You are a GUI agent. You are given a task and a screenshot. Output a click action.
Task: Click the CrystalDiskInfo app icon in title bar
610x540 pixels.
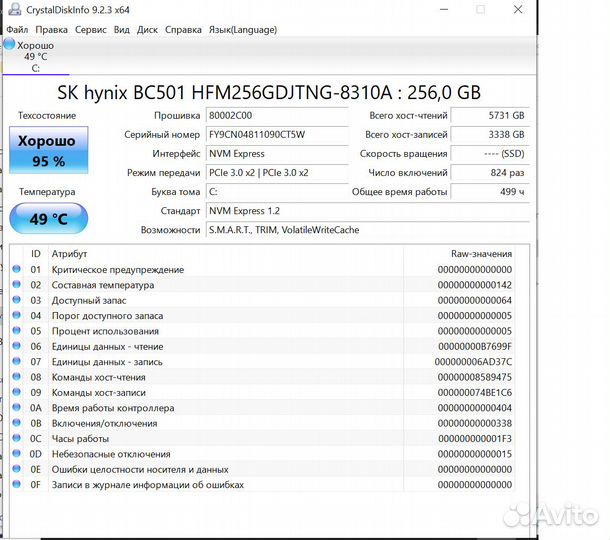[14, 9]
